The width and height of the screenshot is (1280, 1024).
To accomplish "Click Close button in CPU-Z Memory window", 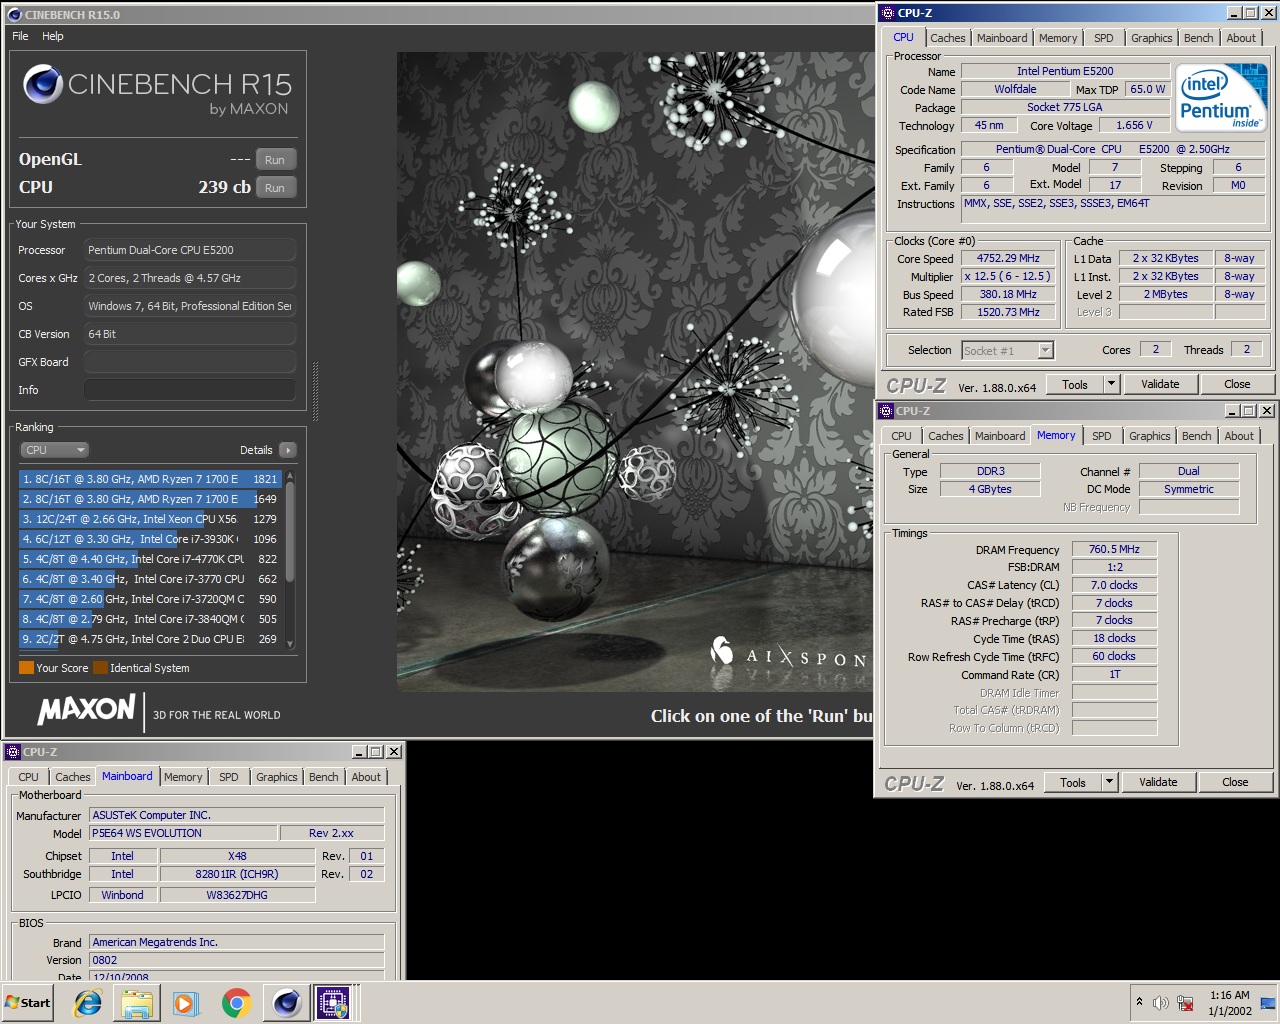I will (x=1235, y=782).
